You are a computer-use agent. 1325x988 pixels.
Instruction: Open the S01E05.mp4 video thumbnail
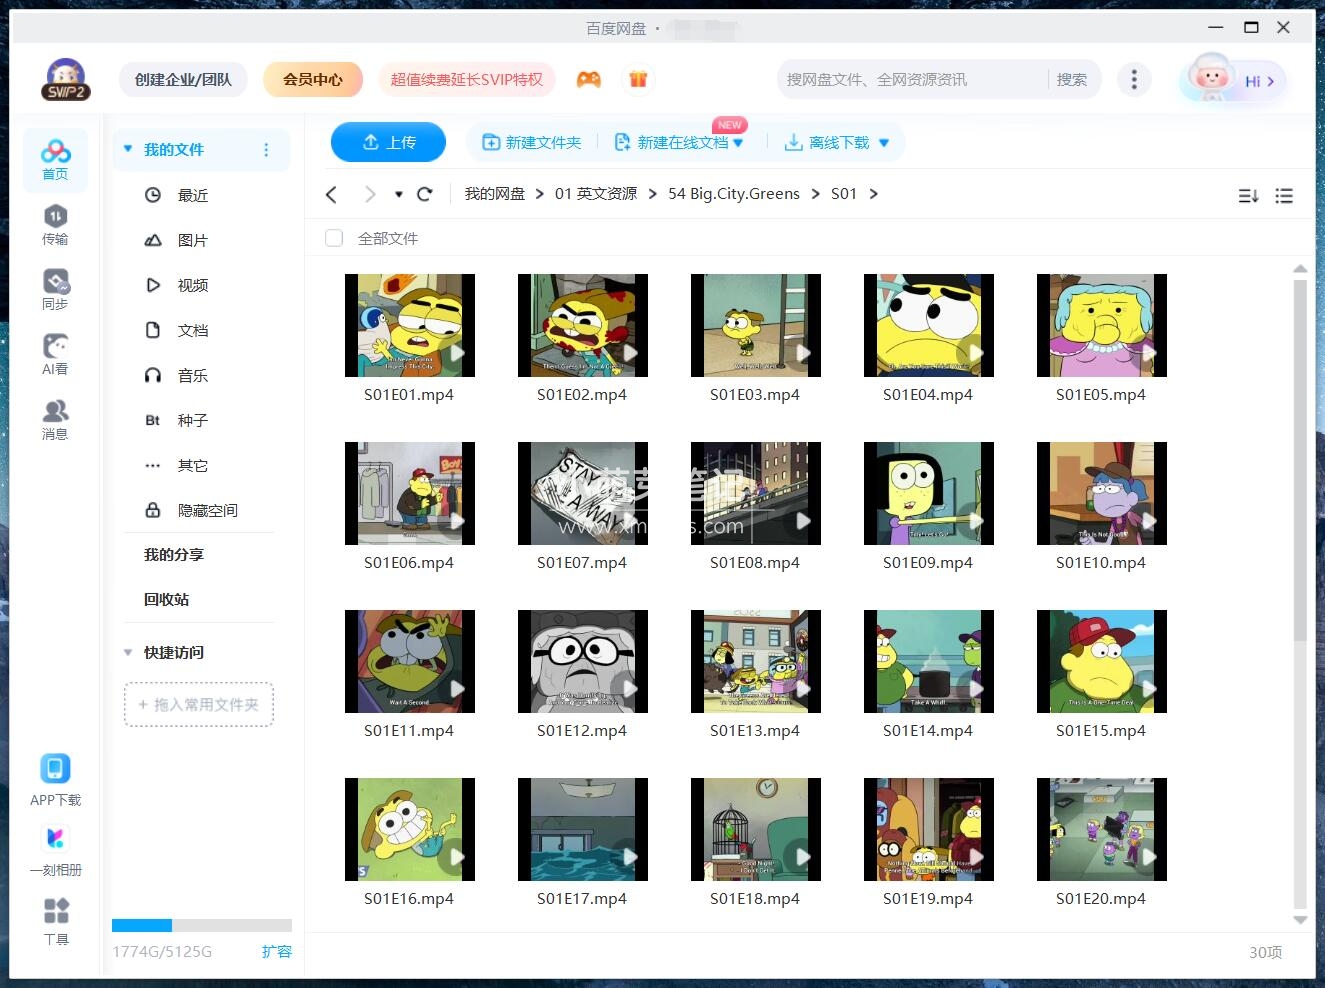pyautogui.click(x=1101, y=324)
